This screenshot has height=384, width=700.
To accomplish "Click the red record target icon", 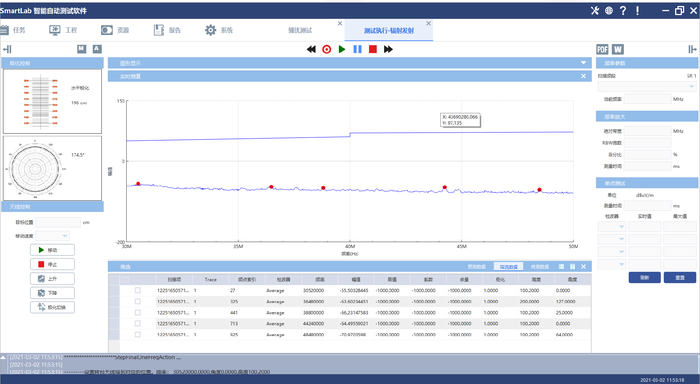I will tap(327, 49).
